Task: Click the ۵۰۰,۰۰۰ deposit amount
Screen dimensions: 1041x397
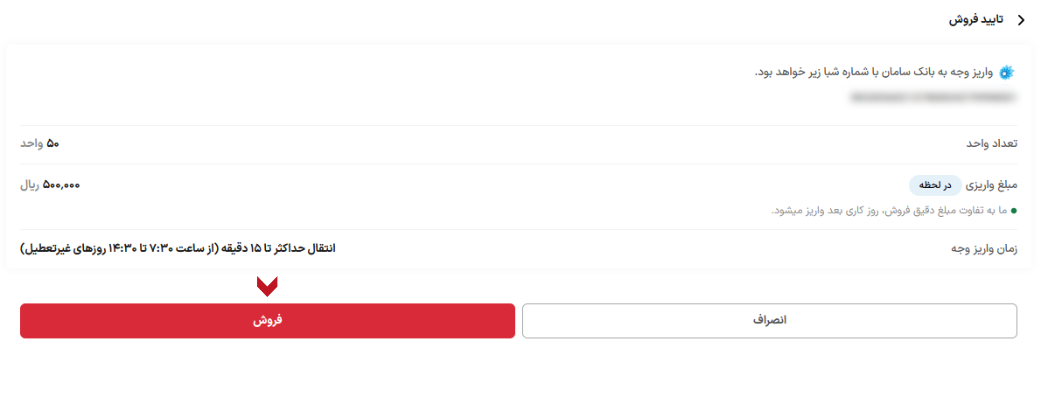Action: 61,185
